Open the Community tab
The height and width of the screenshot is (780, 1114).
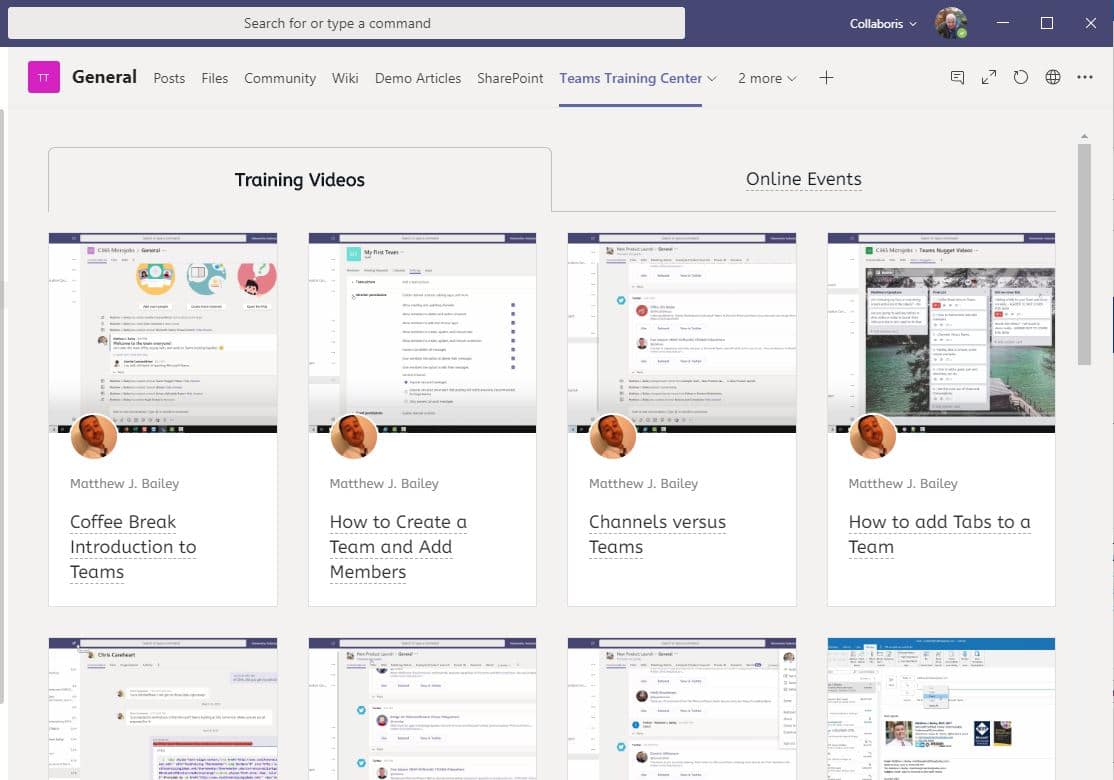pos(280,78)
